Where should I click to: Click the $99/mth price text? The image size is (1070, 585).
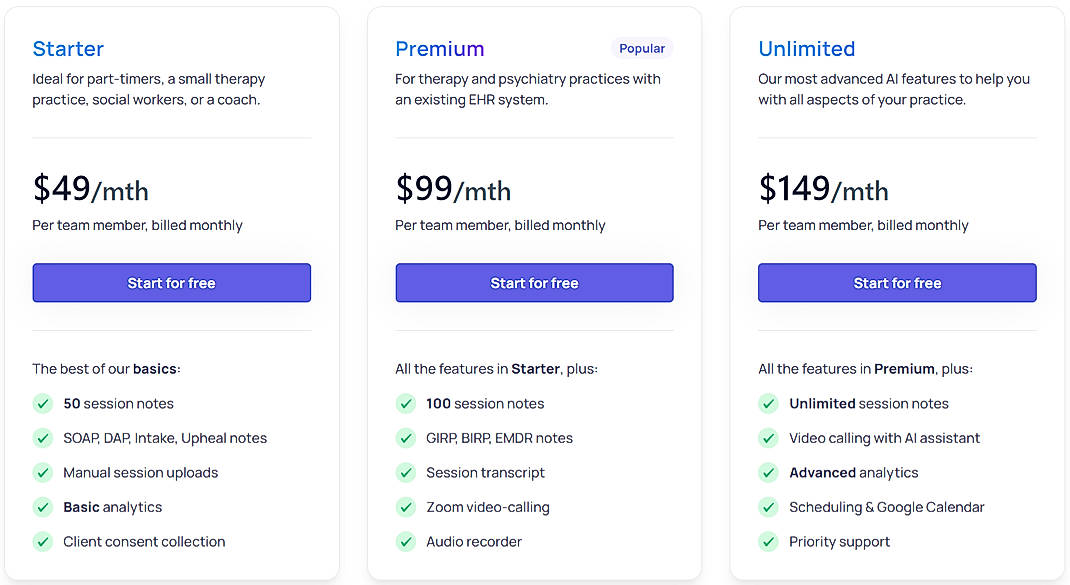pyautogui.click(x=453, y=189)
